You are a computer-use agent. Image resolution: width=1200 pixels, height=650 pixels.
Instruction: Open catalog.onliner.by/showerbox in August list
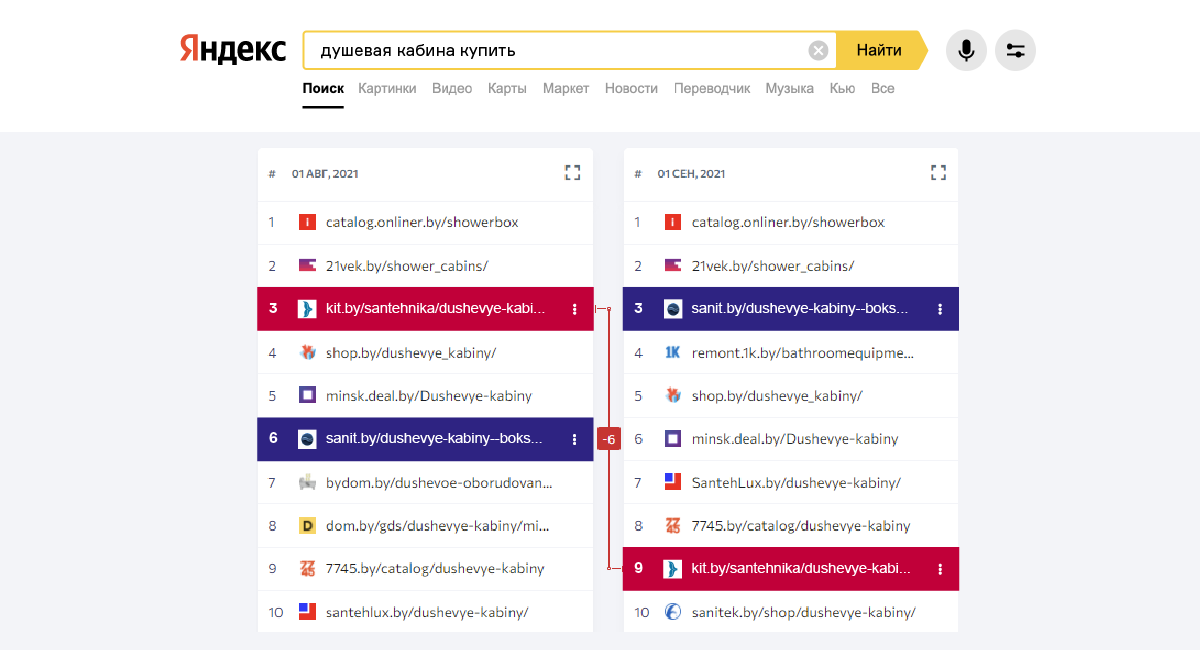pos(422,222)
